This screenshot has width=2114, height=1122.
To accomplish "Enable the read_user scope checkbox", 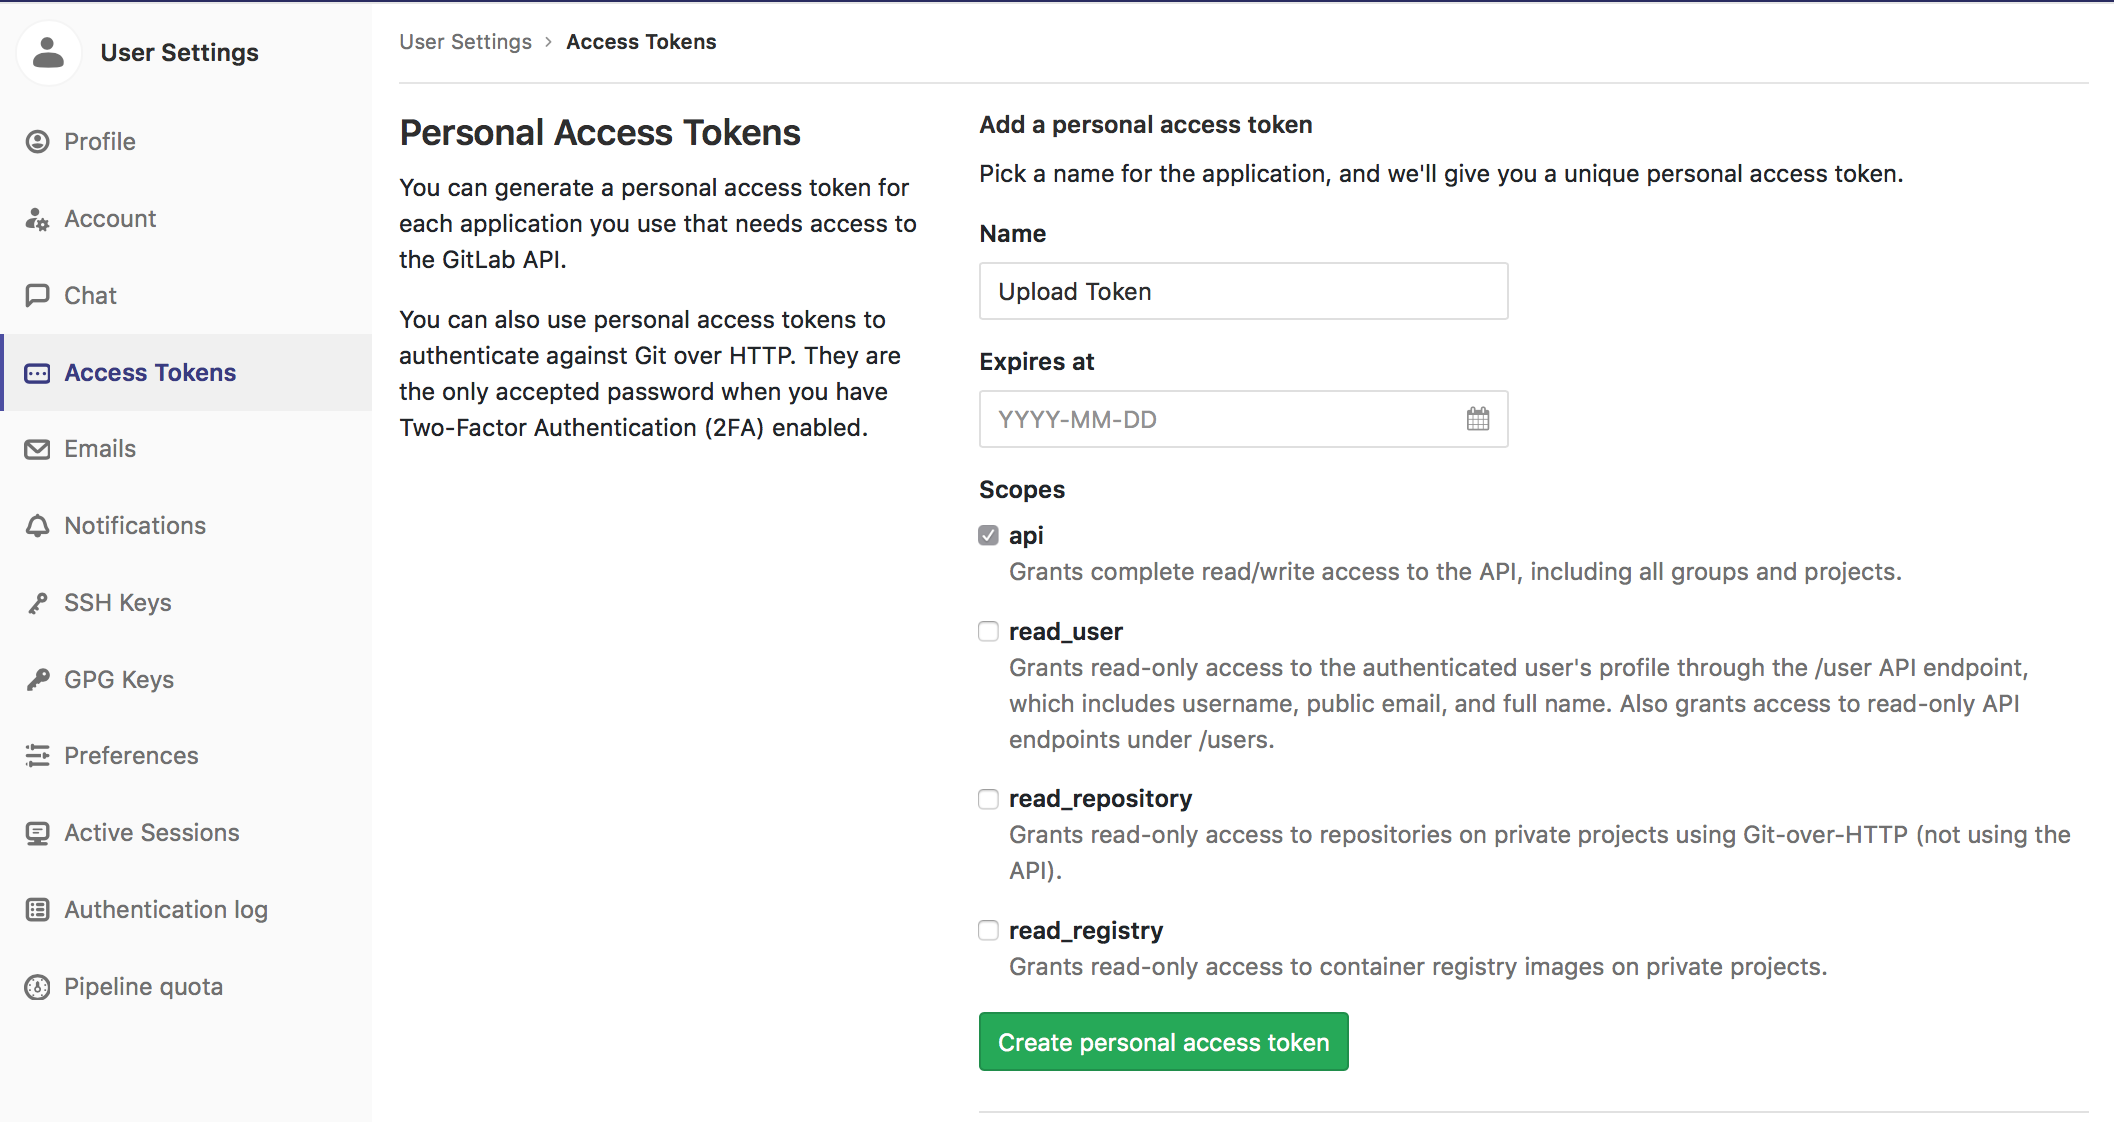I will (988, 631).
